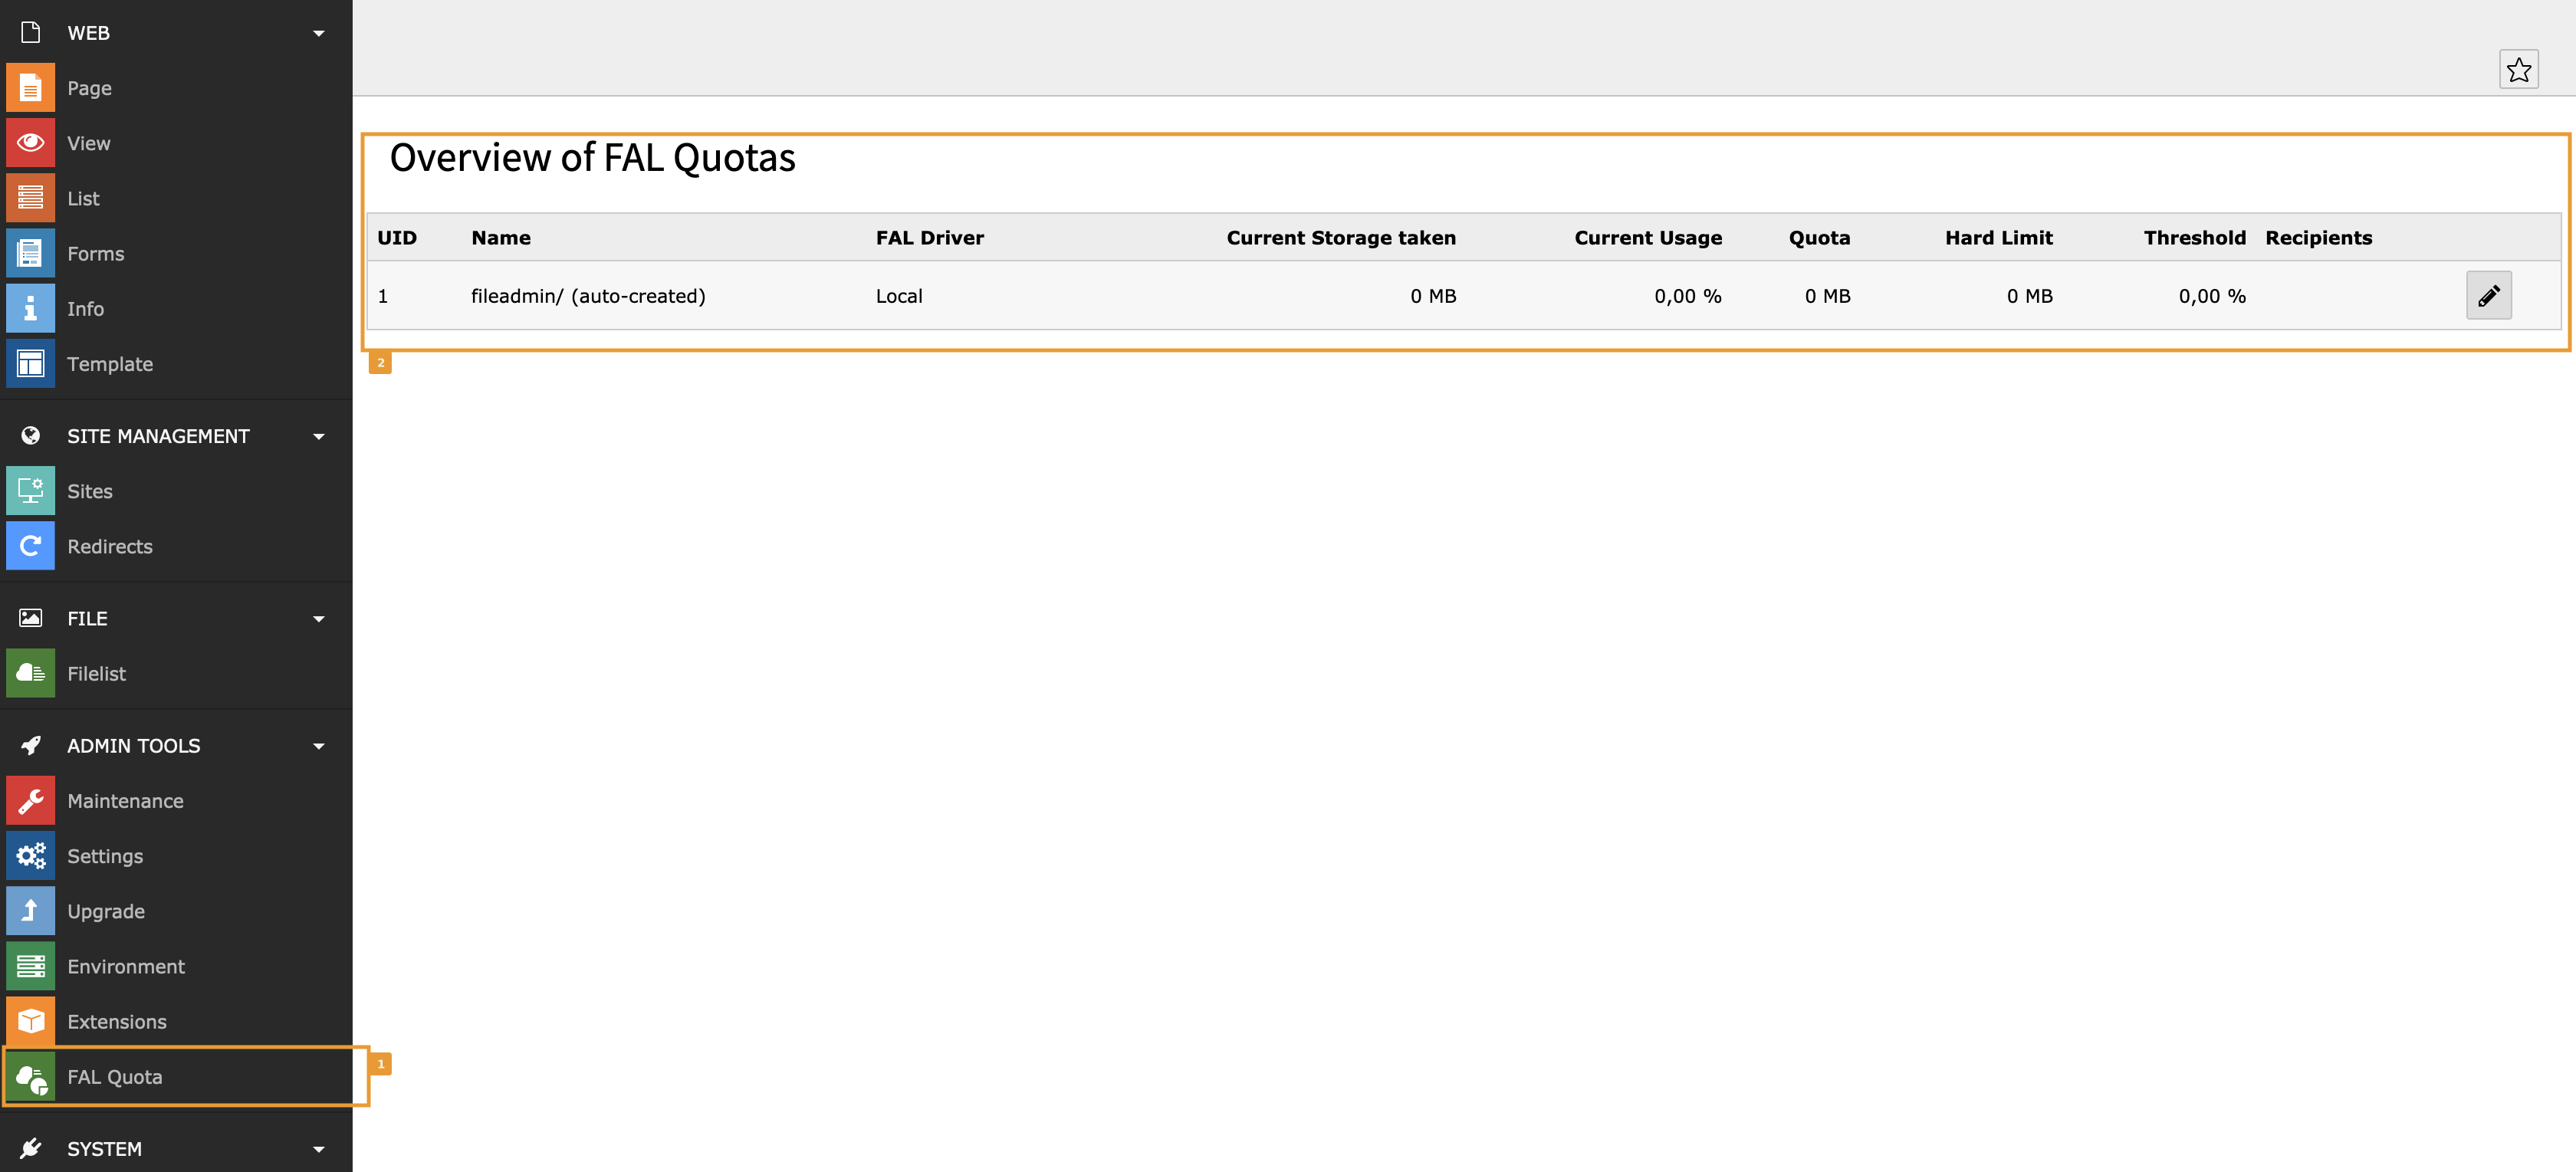Click the WEB group heading text

[x=88, y=33]
